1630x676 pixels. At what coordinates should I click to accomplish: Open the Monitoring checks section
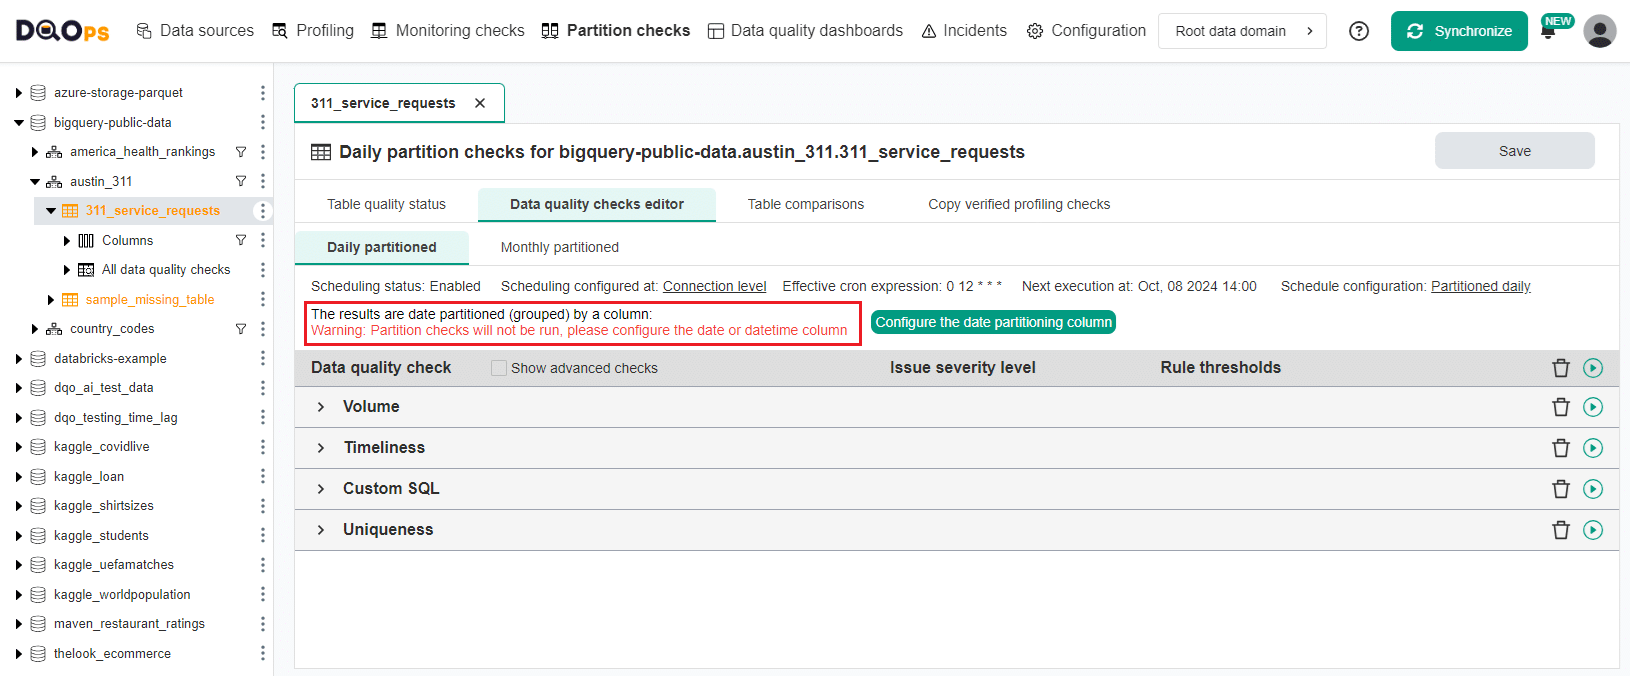[x=448, y=31]
